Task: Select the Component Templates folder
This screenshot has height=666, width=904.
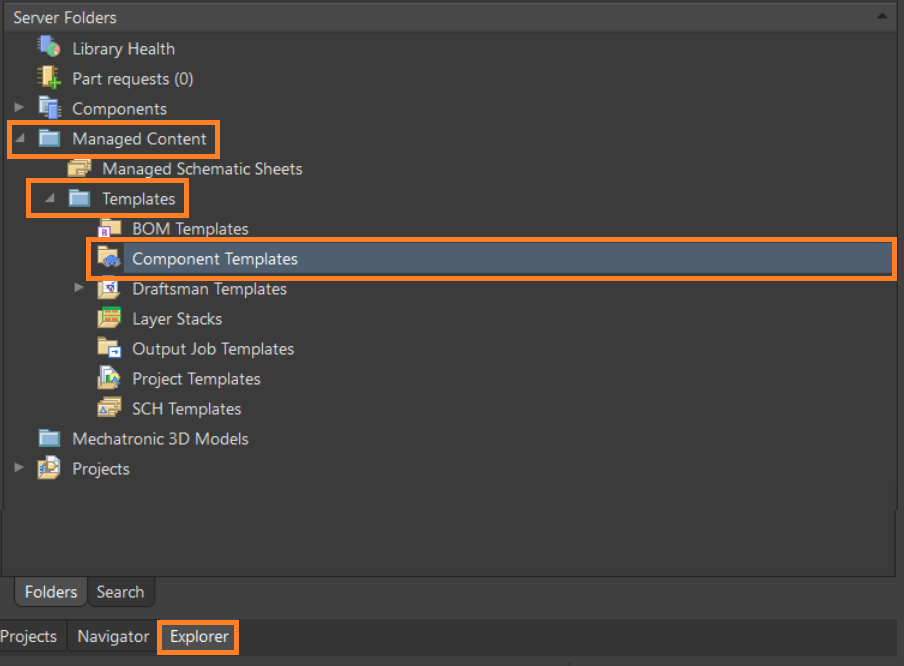Action: (x=215, y=258)
